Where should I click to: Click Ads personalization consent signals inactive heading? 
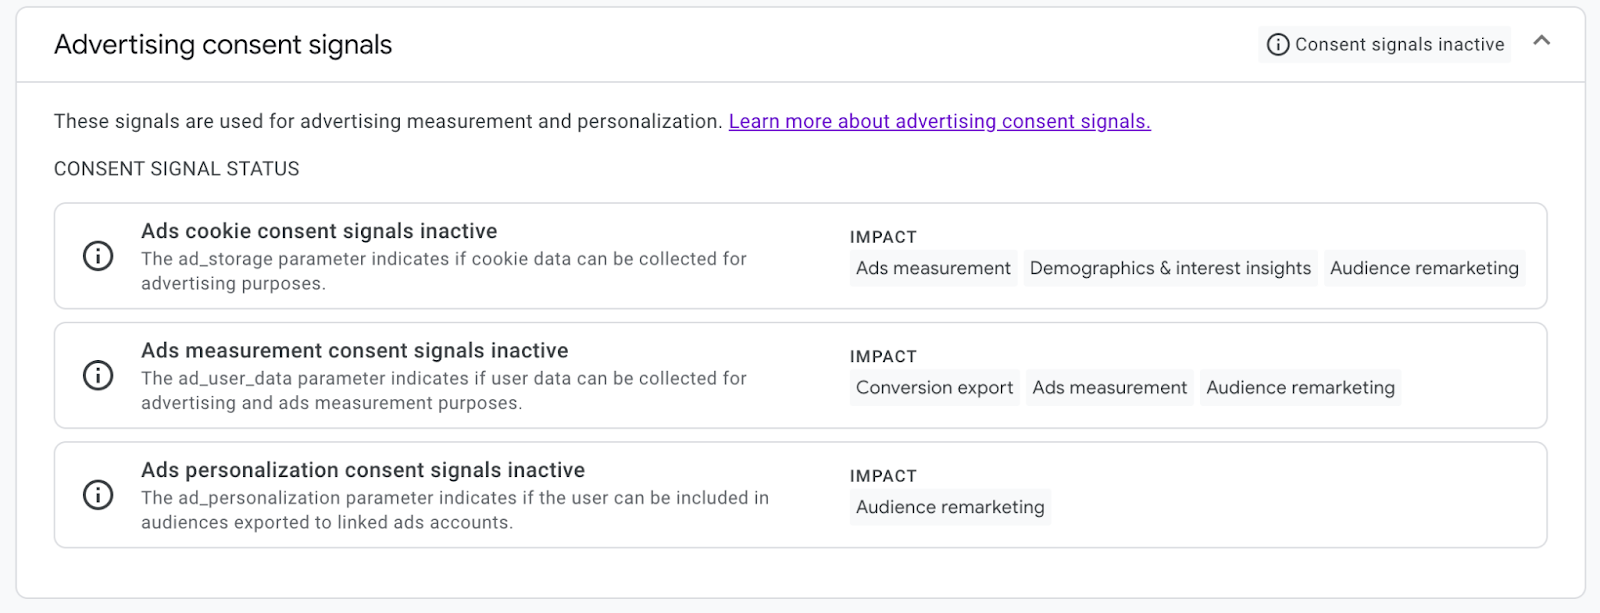pyautogui.click(x=363, y=470)
